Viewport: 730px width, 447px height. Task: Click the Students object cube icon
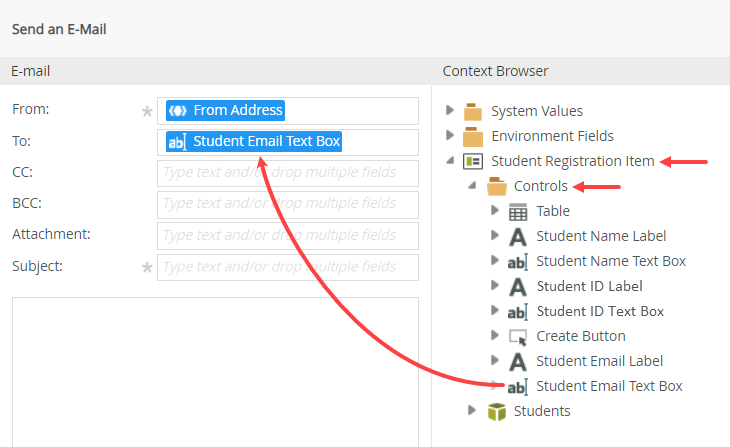pos(496,411)
